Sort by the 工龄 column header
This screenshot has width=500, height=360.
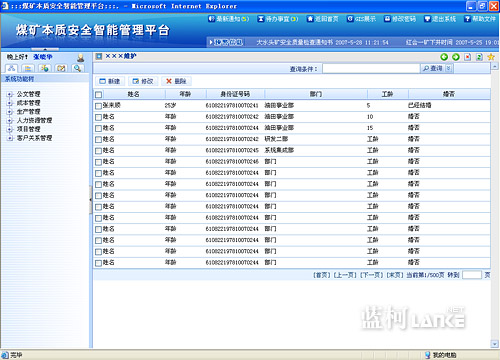(x=387, y=94)
